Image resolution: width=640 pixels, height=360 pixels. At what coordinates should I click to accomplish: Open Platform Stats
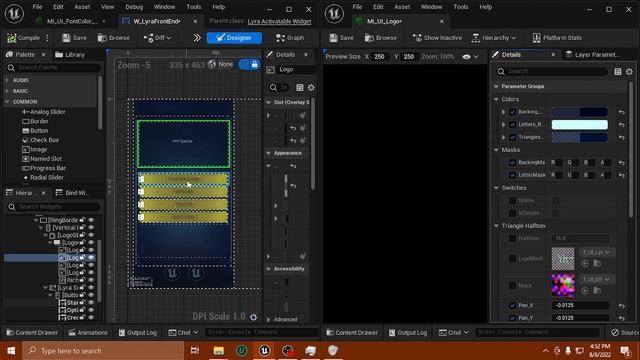557,38
